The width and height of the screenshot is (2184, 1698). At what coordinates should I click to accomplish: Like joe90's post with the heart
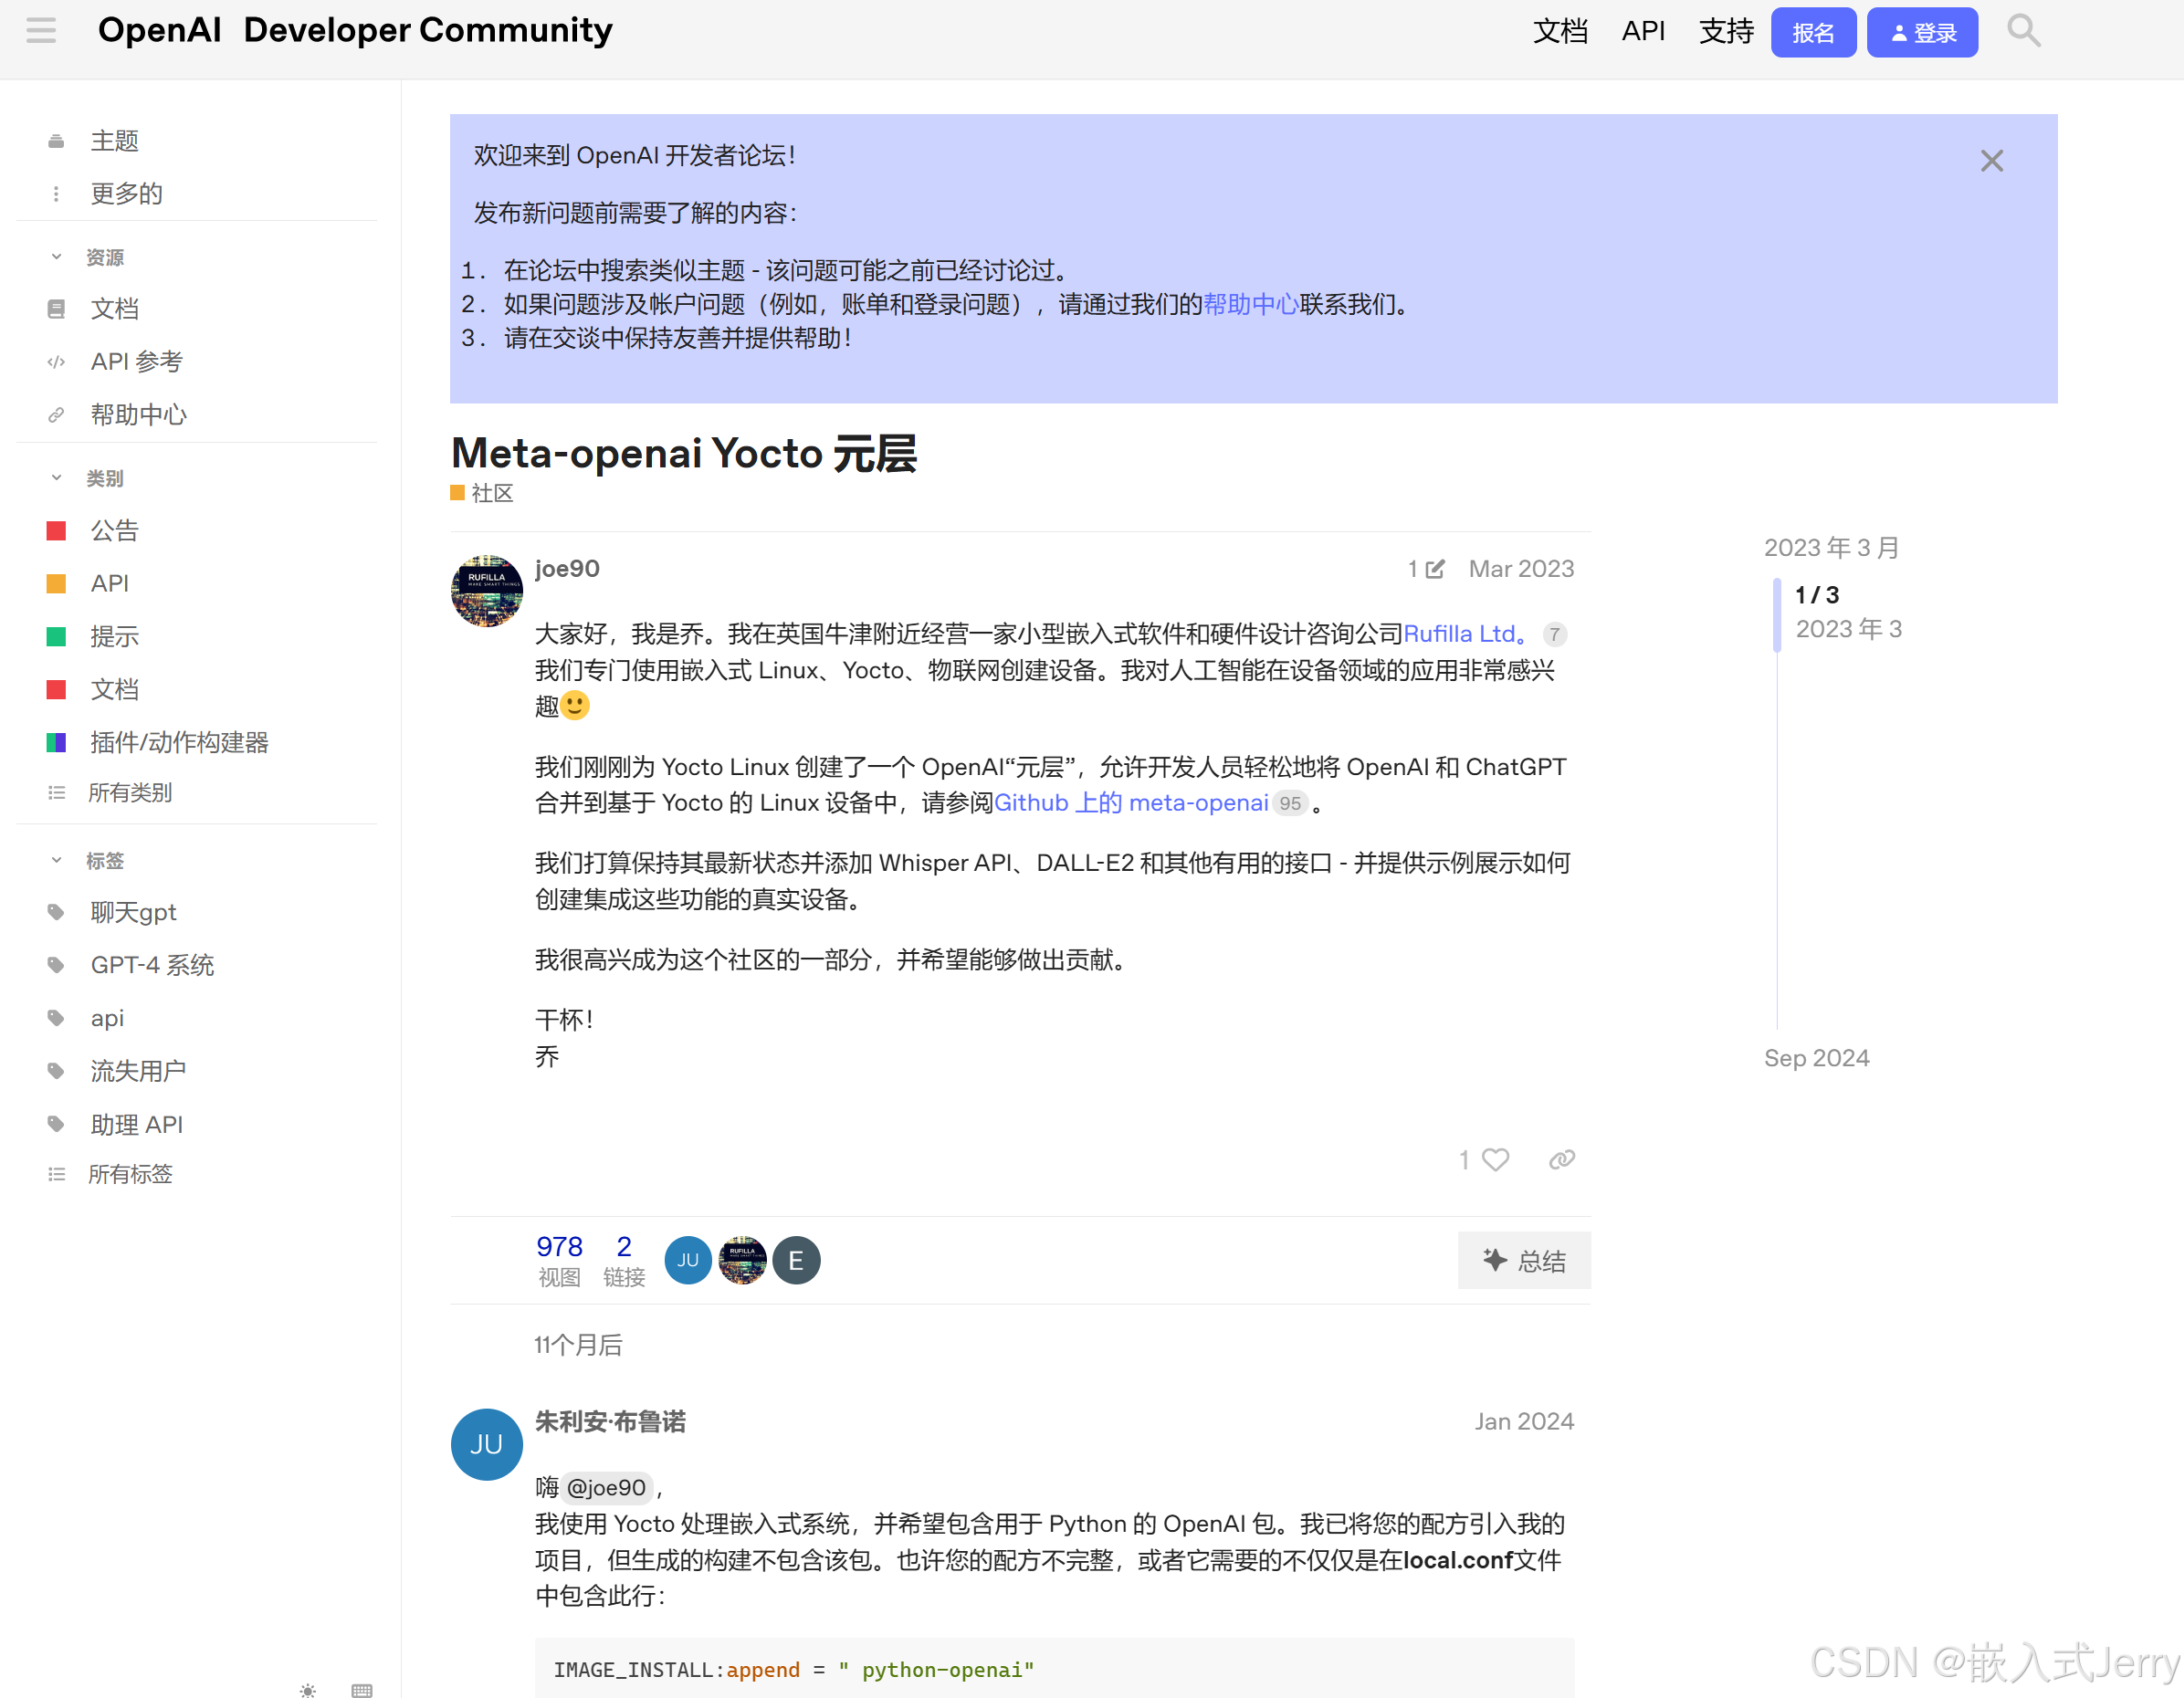(1495, 1159)
